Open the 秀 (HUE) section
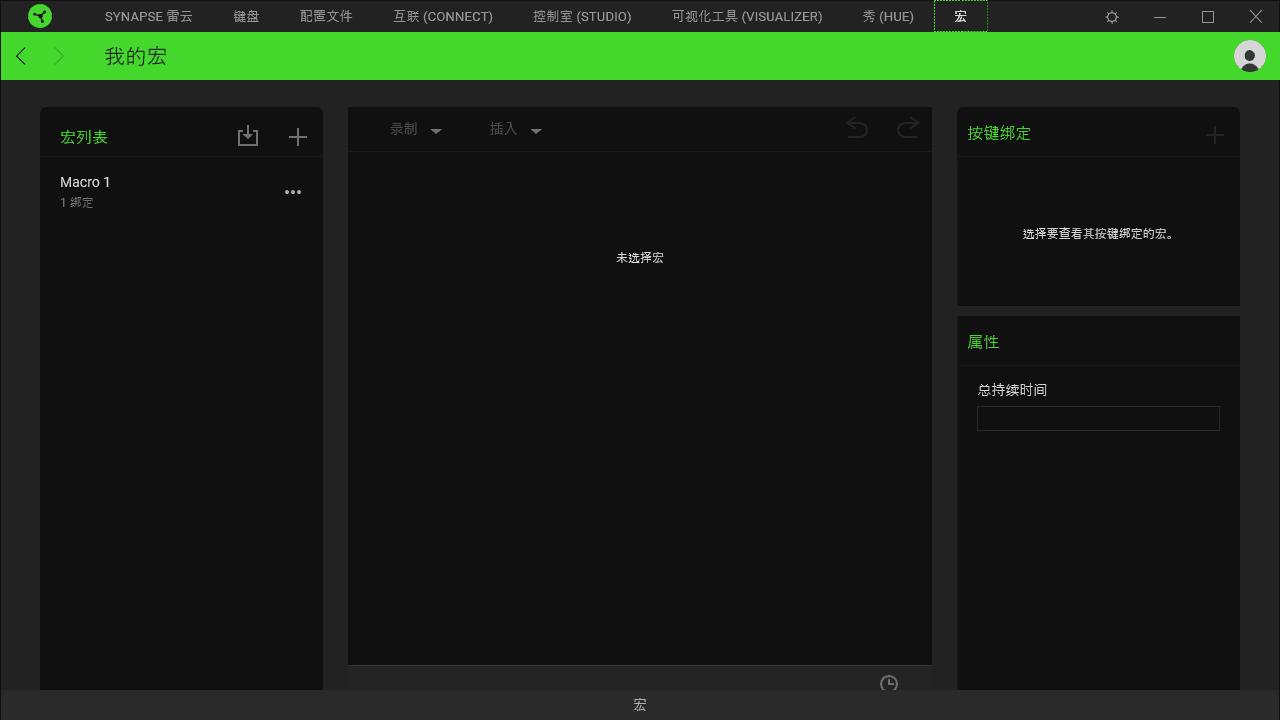Image resolution: width=1280 pixels, height=720 pixels. point(887,16)
